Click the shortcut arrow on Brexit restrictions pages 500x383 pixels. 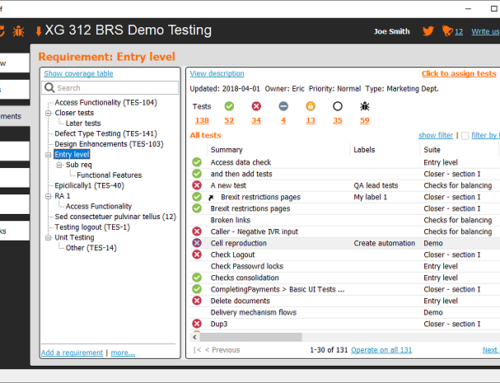coord(211,197)
